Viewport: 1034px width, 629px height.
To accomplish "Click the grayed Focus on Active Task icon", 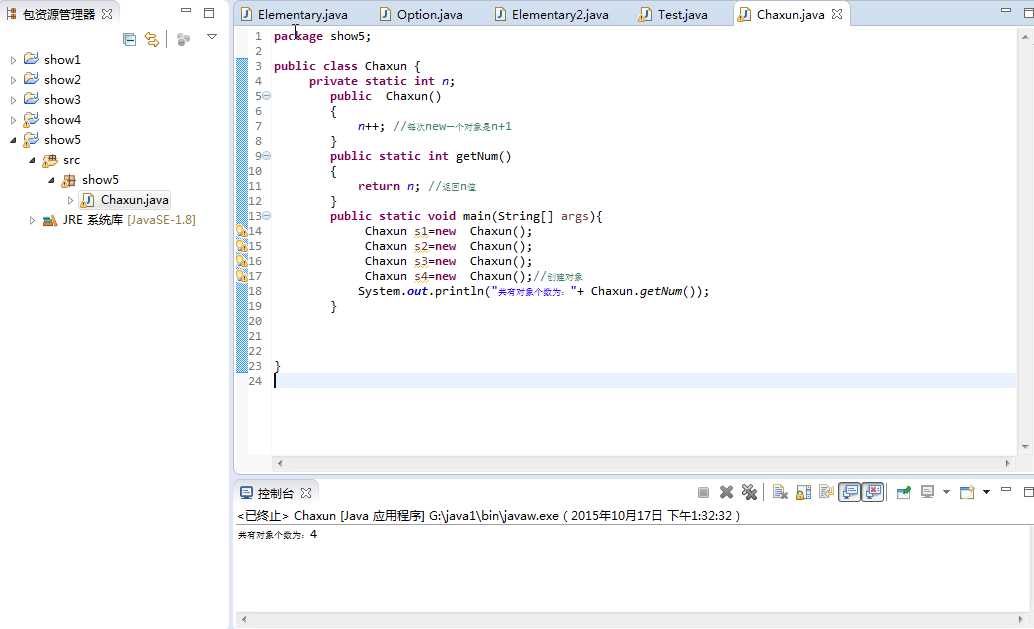I will pyautogui.click(x=183, y=40).
